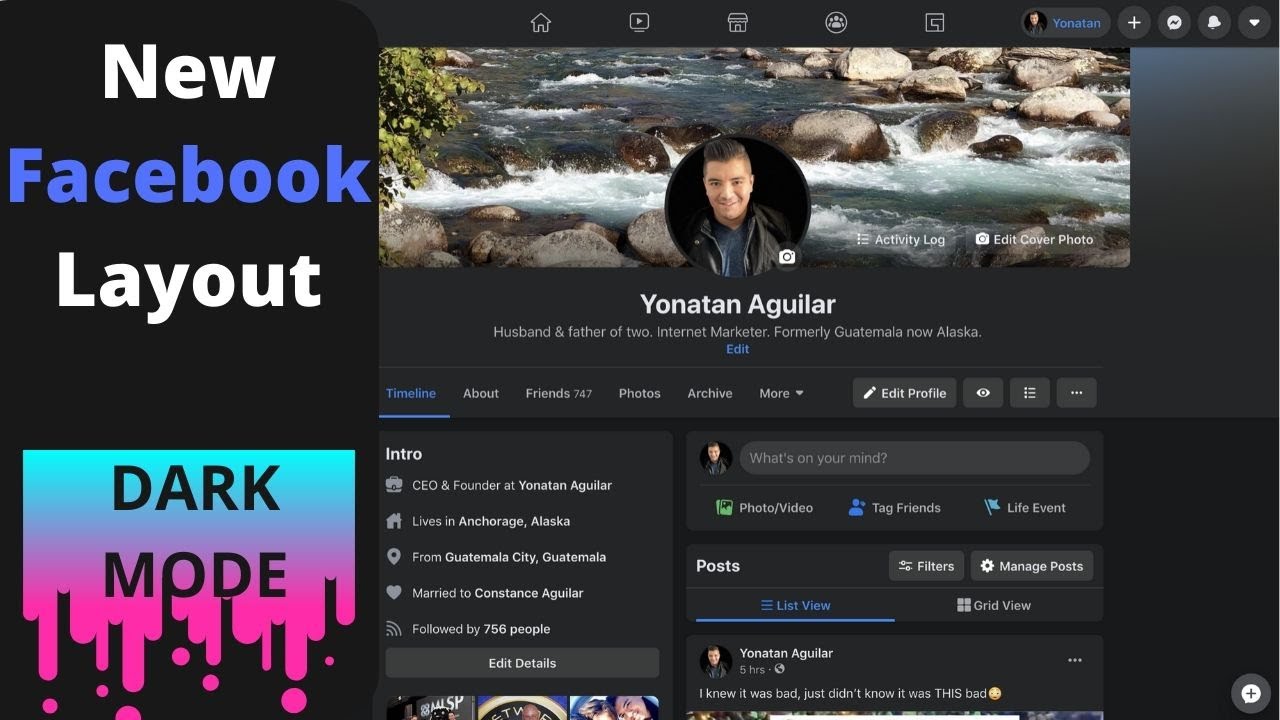Image resolution: width=1280 pixels, height=720 pixels.
Task: Start a new message with floating compose button
Action: point(1250,693)
